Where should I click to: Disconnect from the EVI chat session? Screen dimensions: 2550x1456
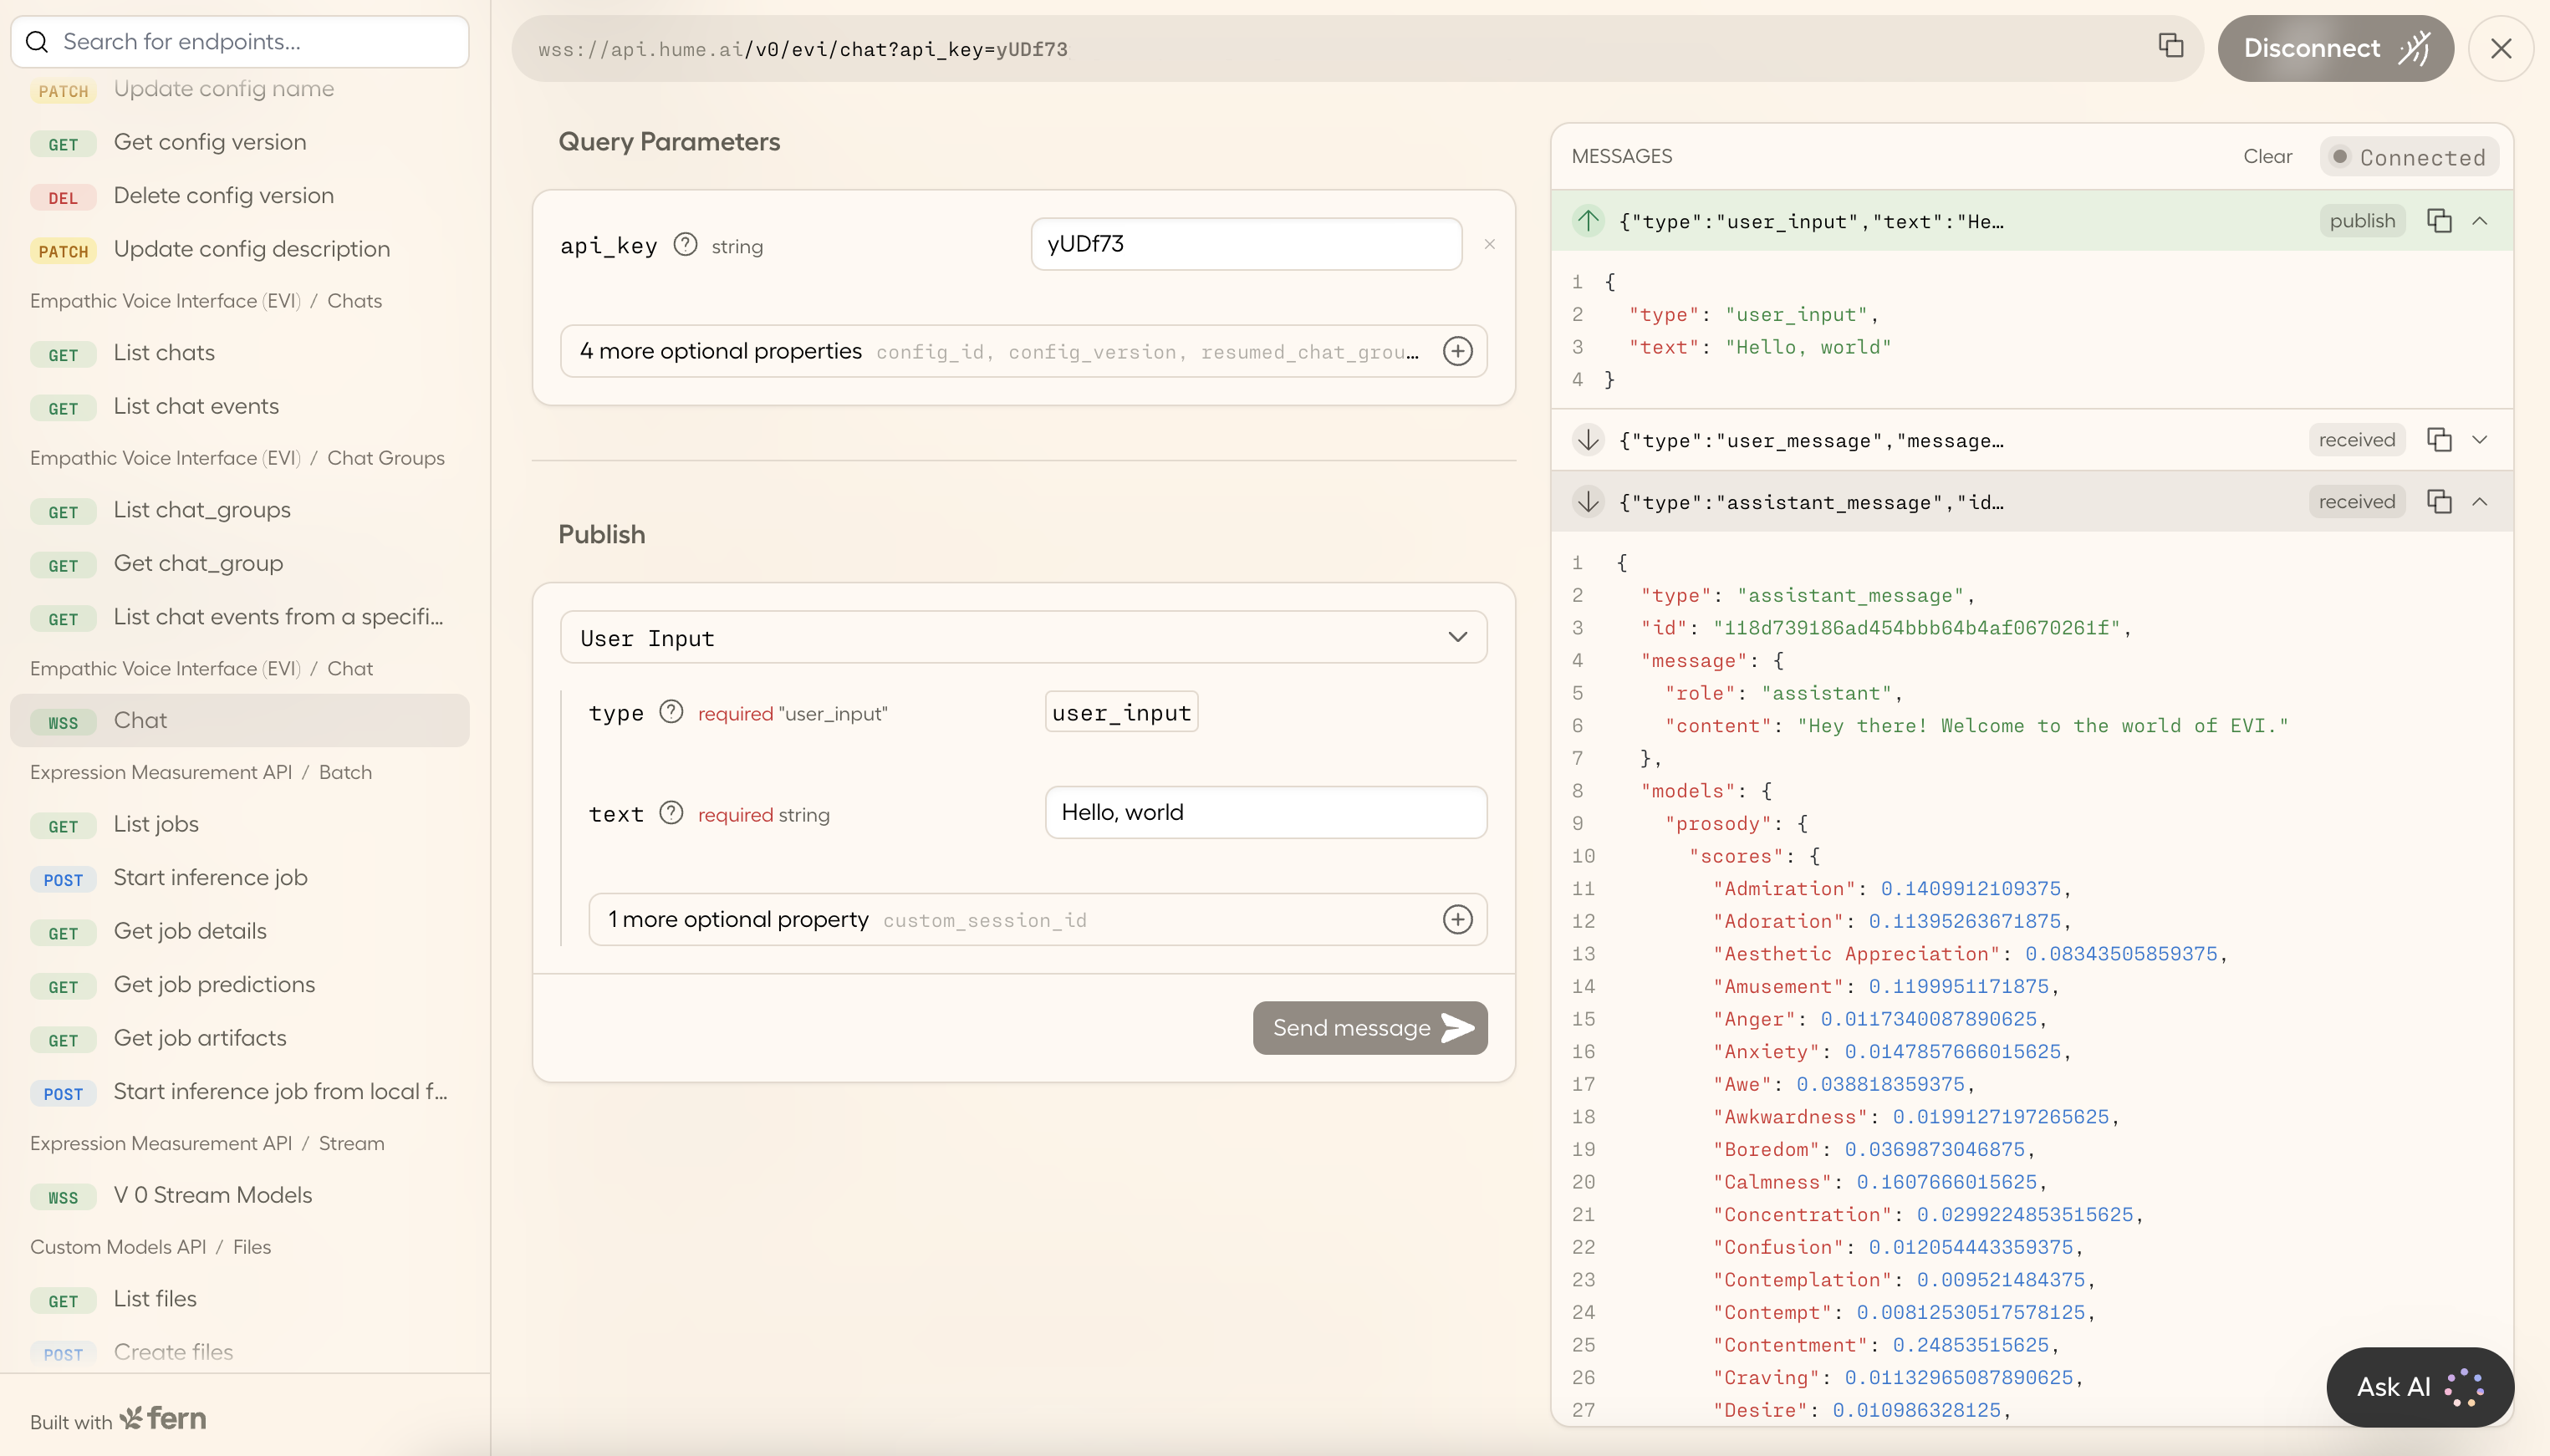coord(2336,47)
